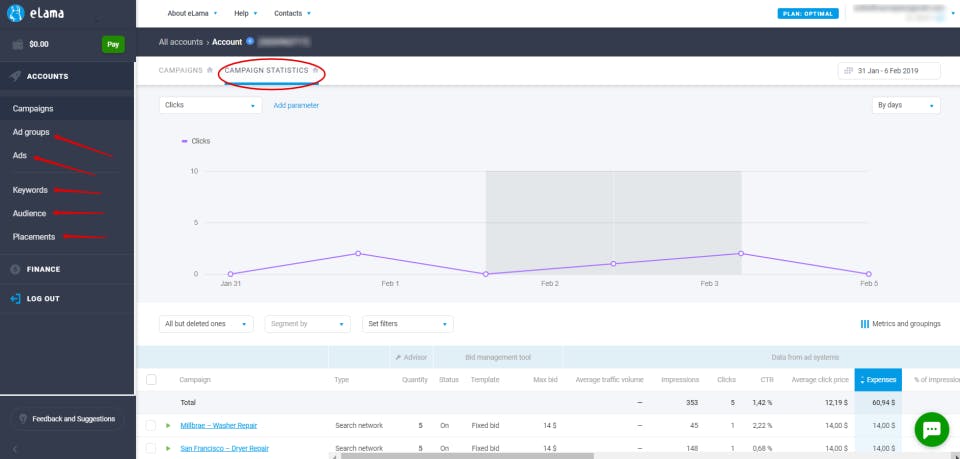Click the Campaign column header
The height and width of the screenshot is (459, 960).
pos(195,379)
